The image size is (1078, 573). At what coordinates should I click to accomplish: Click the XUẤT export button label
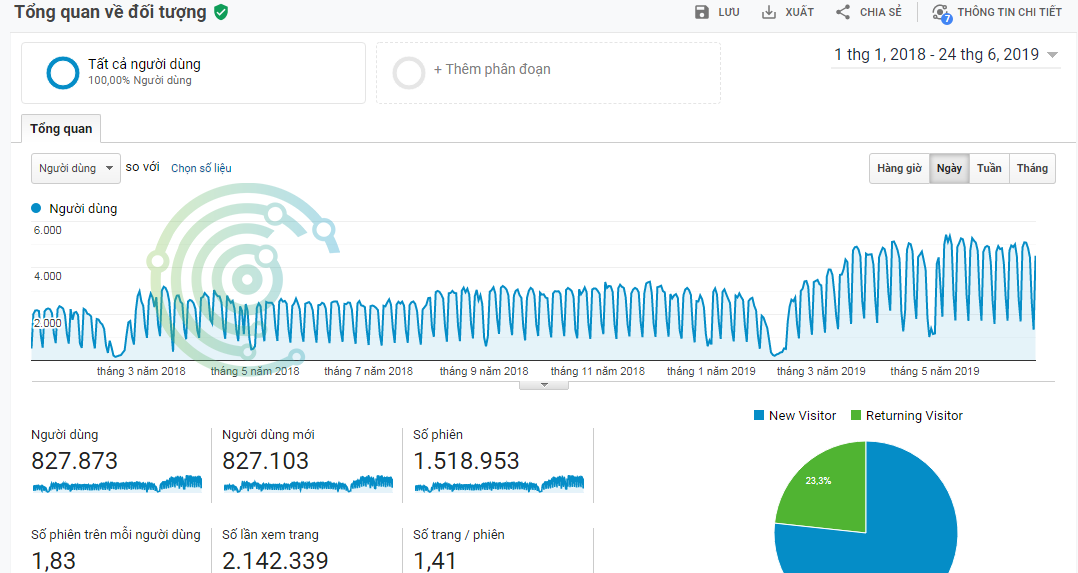800,12
